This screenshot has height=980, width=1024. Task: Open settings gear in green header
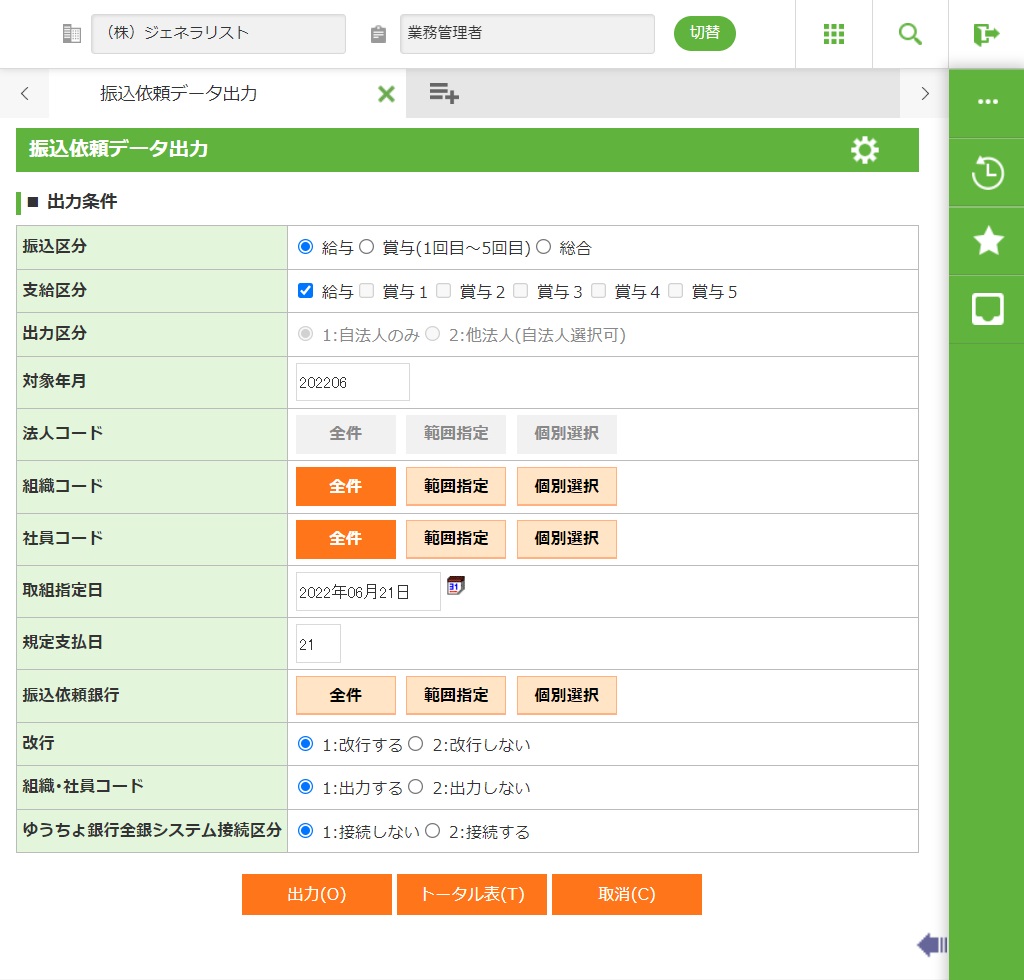coord(864,150)
